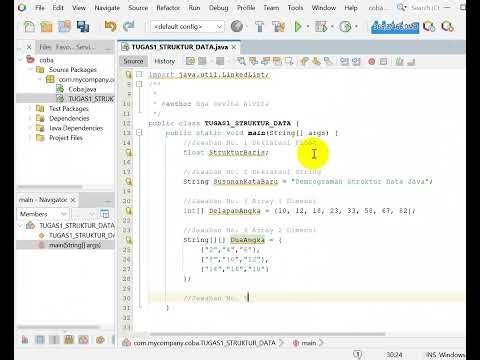The width and height of the screenshot is (480, 360).
Task: Toggle Show Inherited Members in the Navigator
Action: point(25,340)
